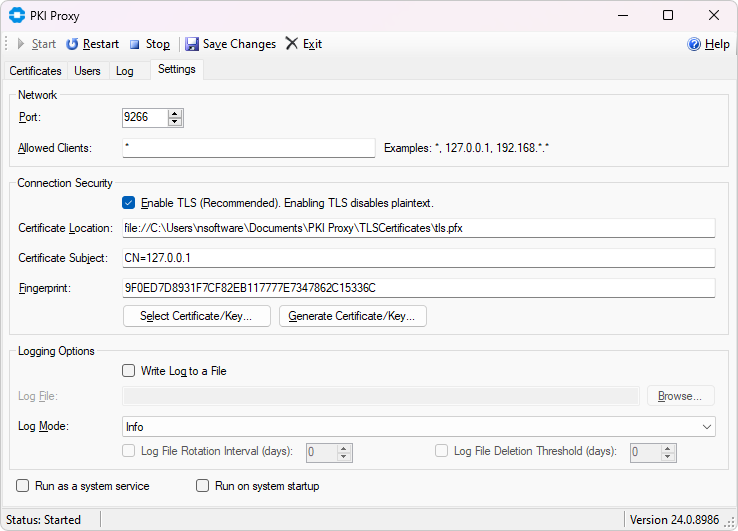Click the Save Changes floppy icon
The width and height of the screenshot is (738, 531).
(x=192, y=44)
